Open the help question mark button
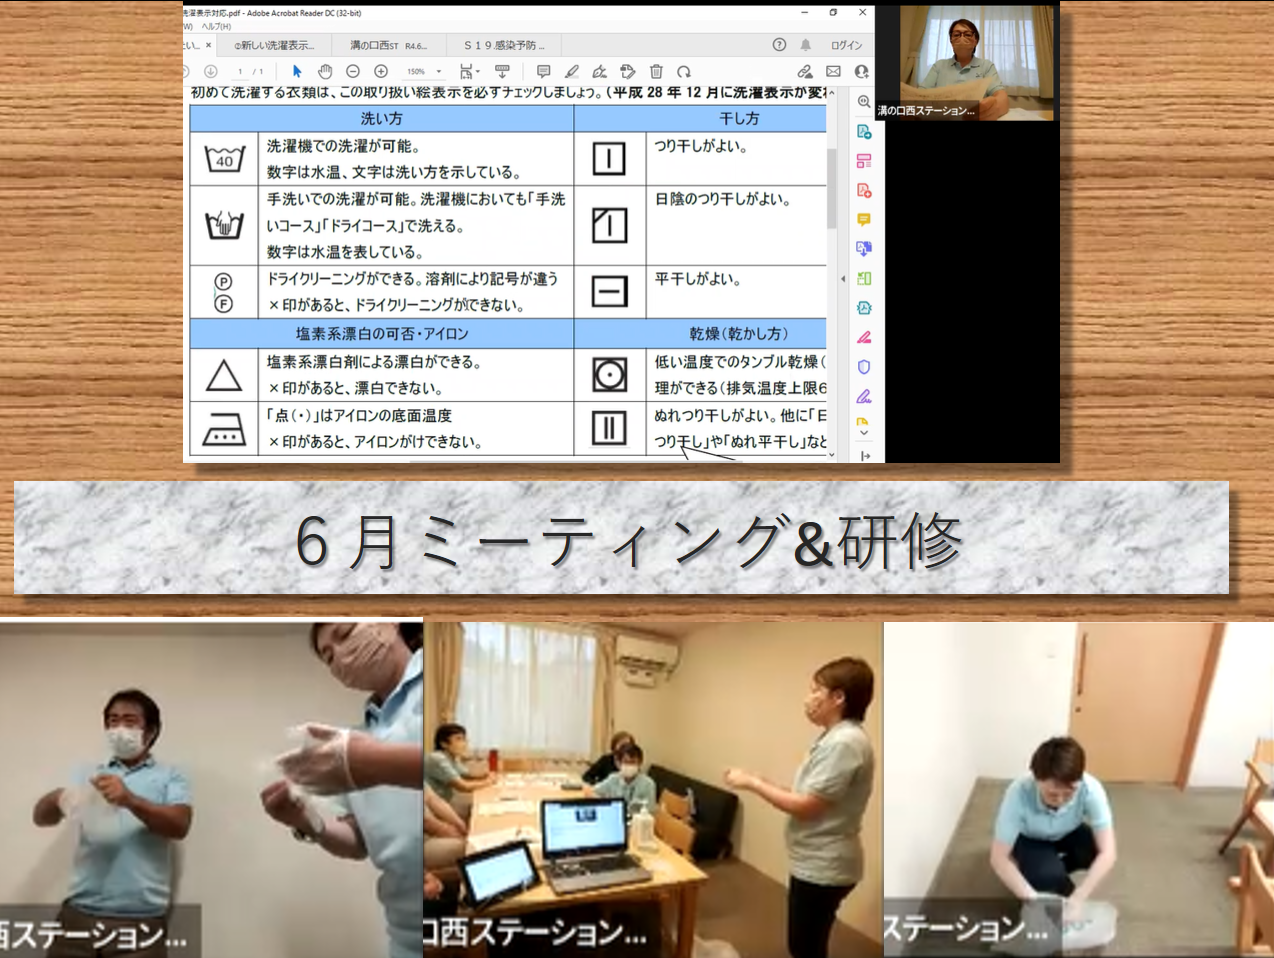Screen dimensions: 1274x958 779,45
